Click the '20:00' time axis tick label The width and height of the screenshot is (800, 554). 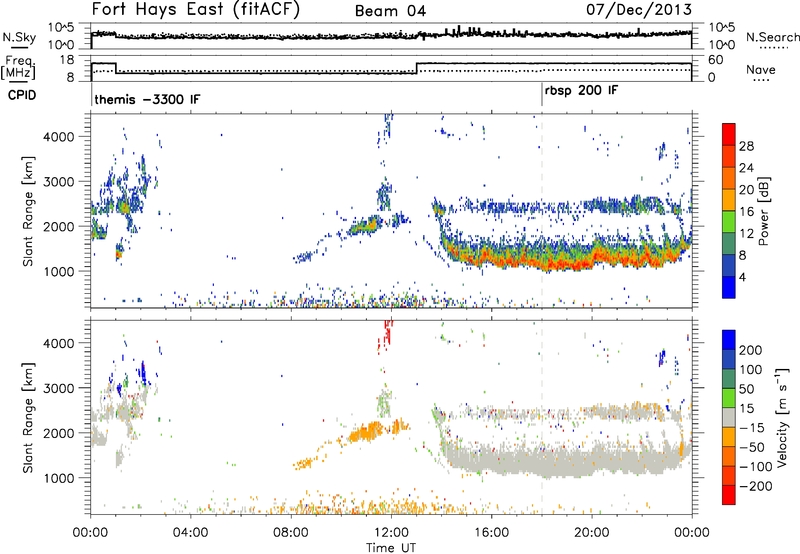[x=591, y=533]
